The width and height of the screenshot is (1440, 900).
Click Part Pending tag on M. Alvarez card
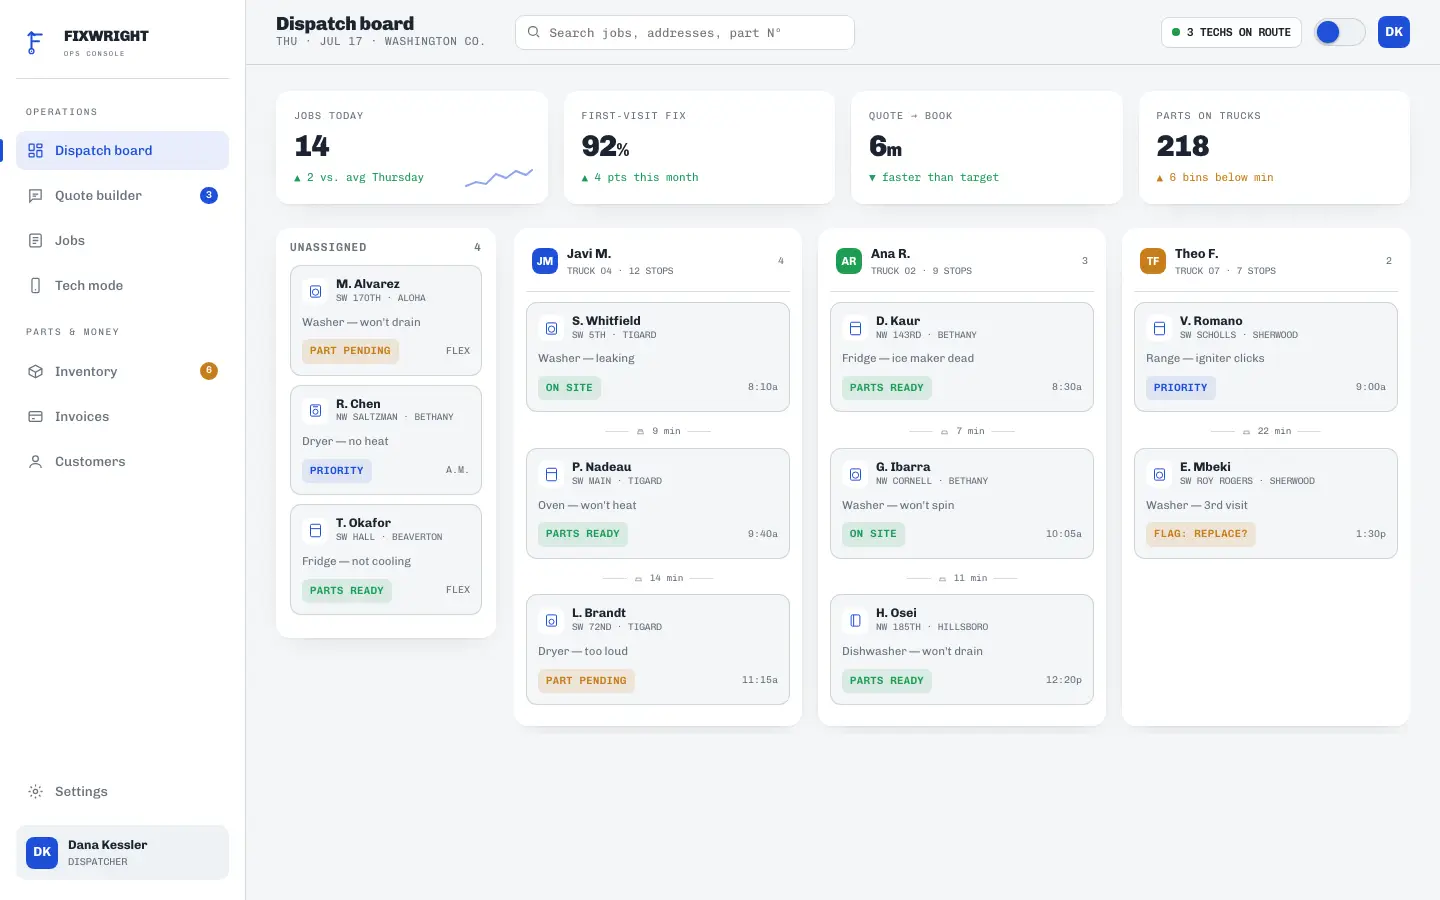[350, 351]
